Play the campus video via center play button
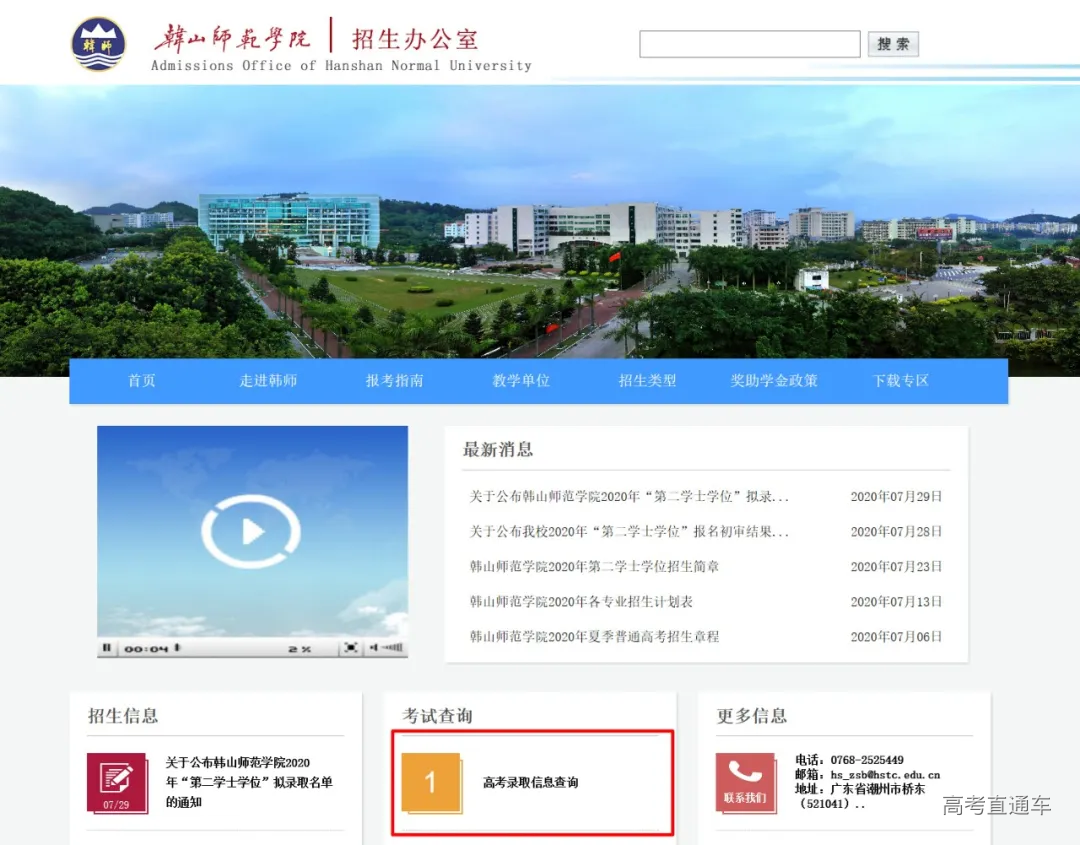This screenshot has width=1080, height=845. click(252, 532)
